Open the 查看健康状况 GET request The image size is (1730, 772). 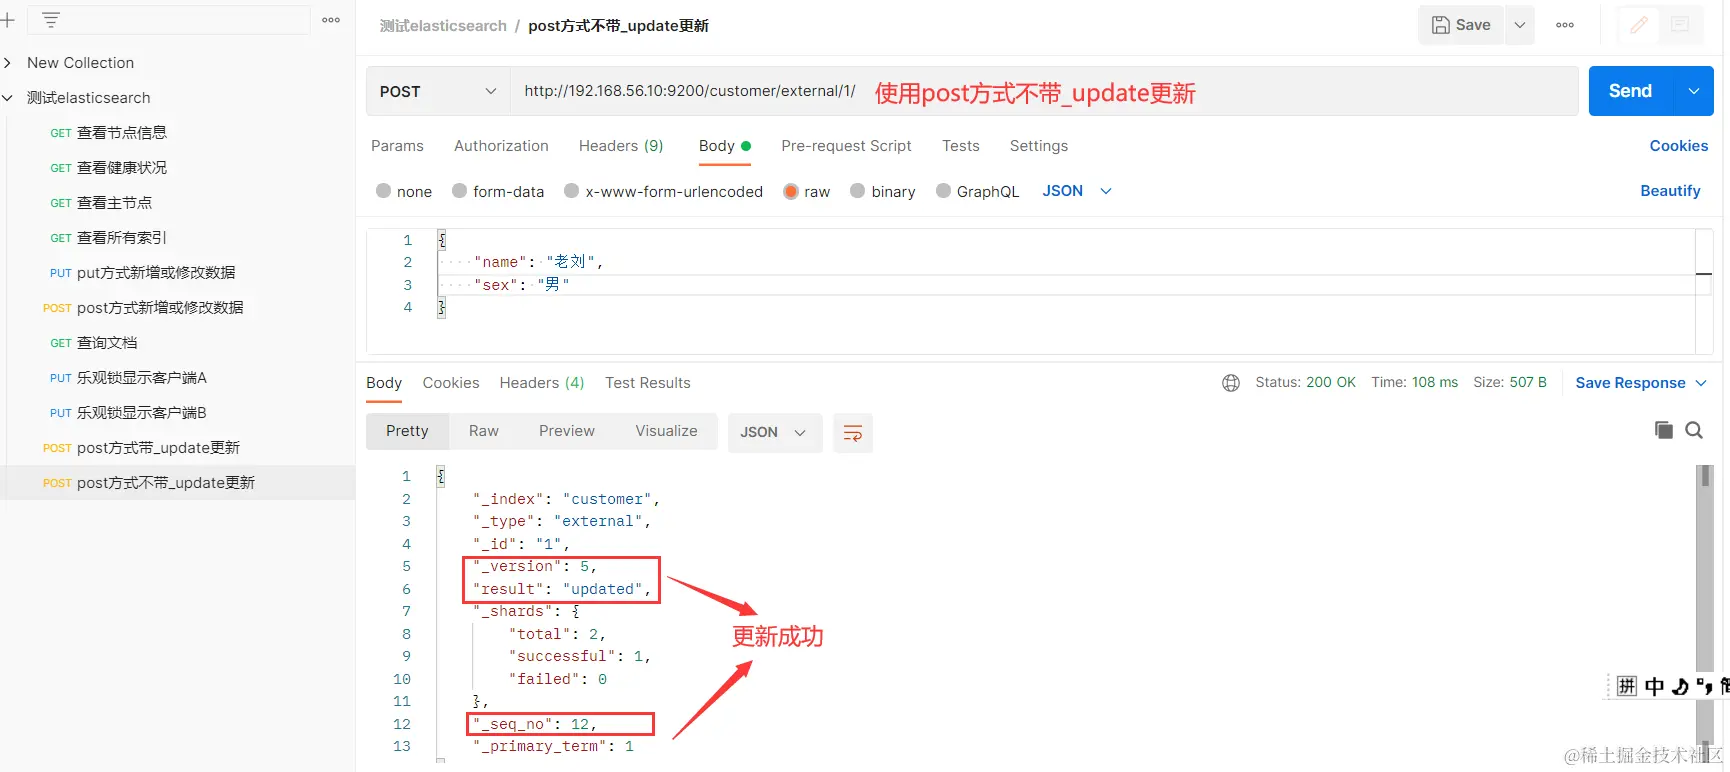click(121, 168)
